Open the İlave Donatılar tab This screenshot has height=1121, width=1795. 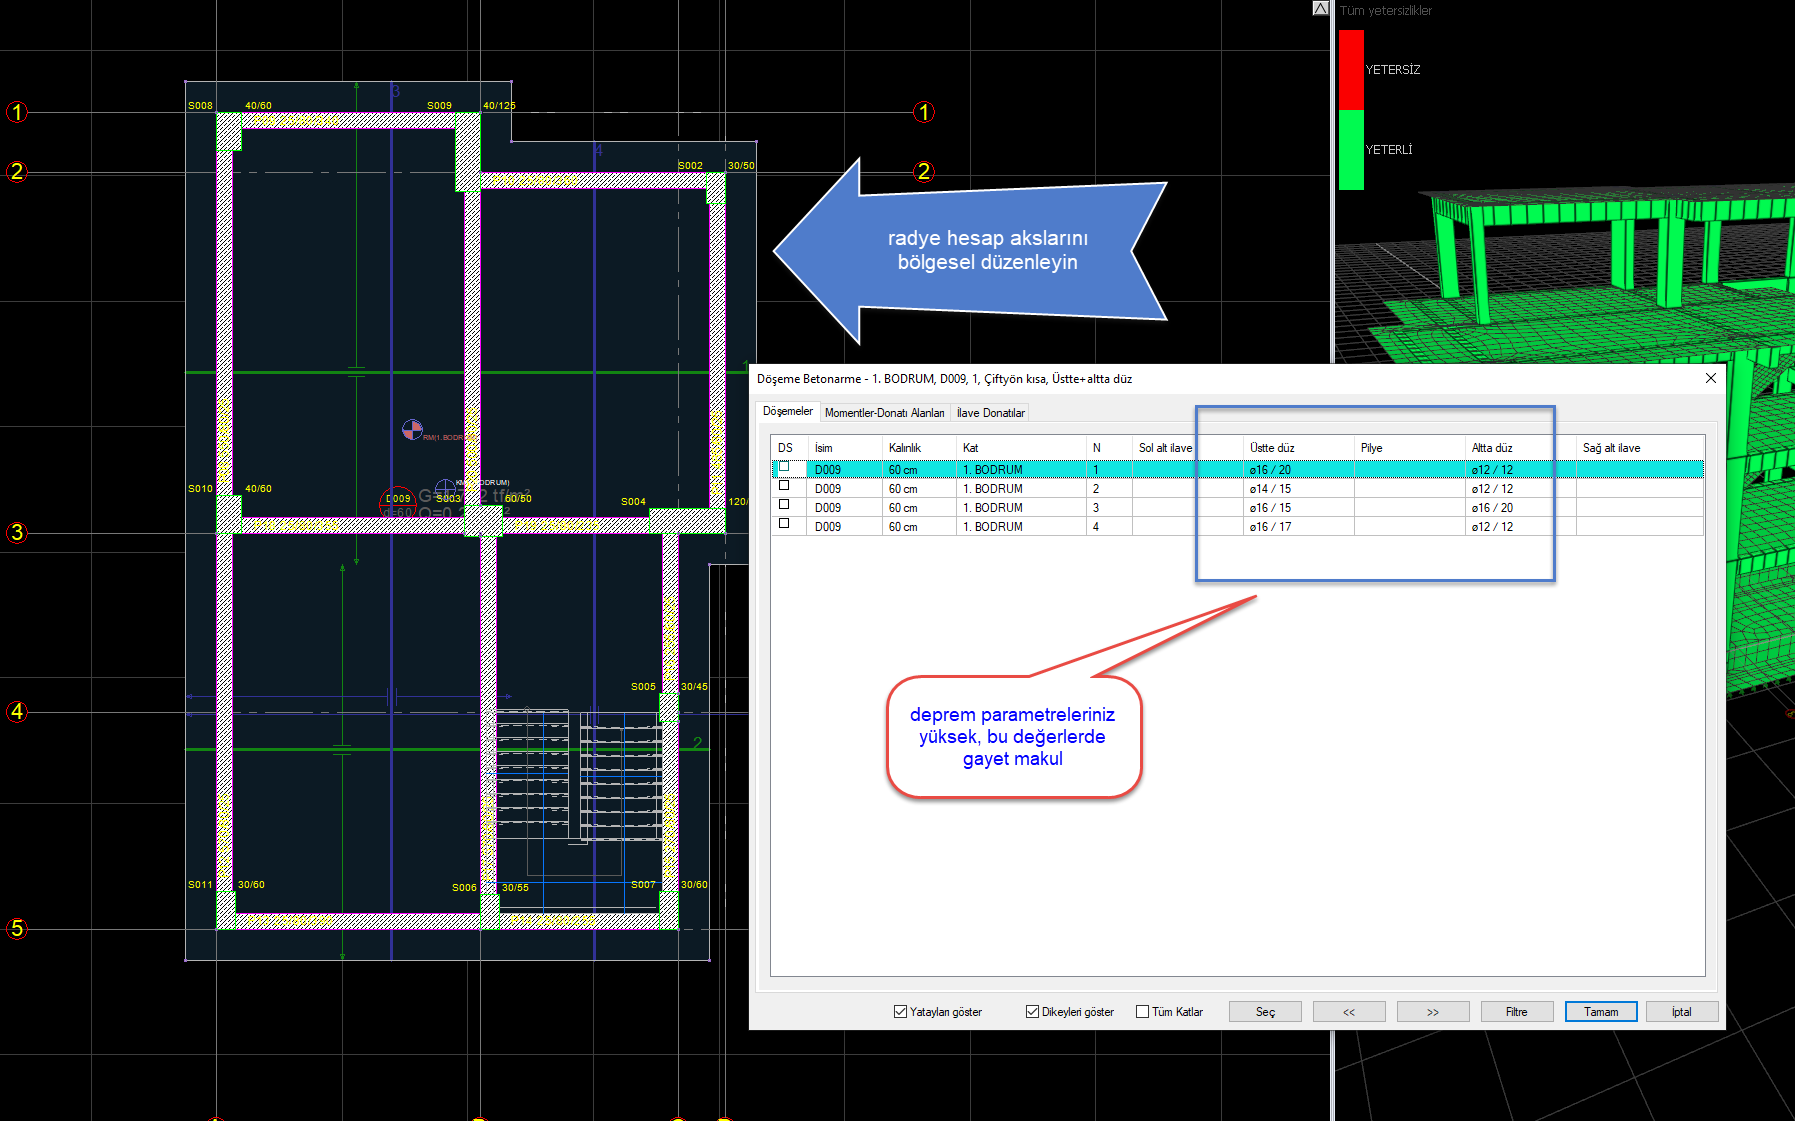(990, 412)
